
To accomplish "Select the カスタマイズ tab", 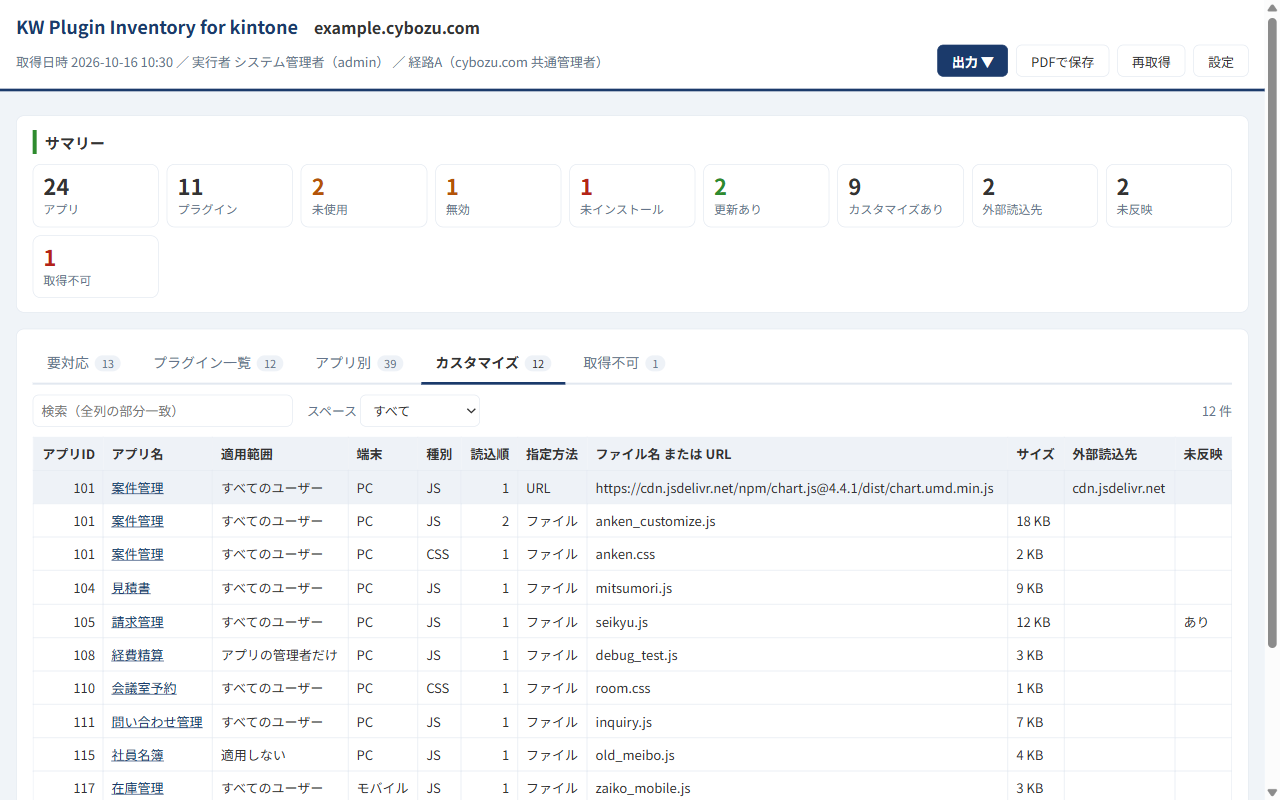I will 493,363.
